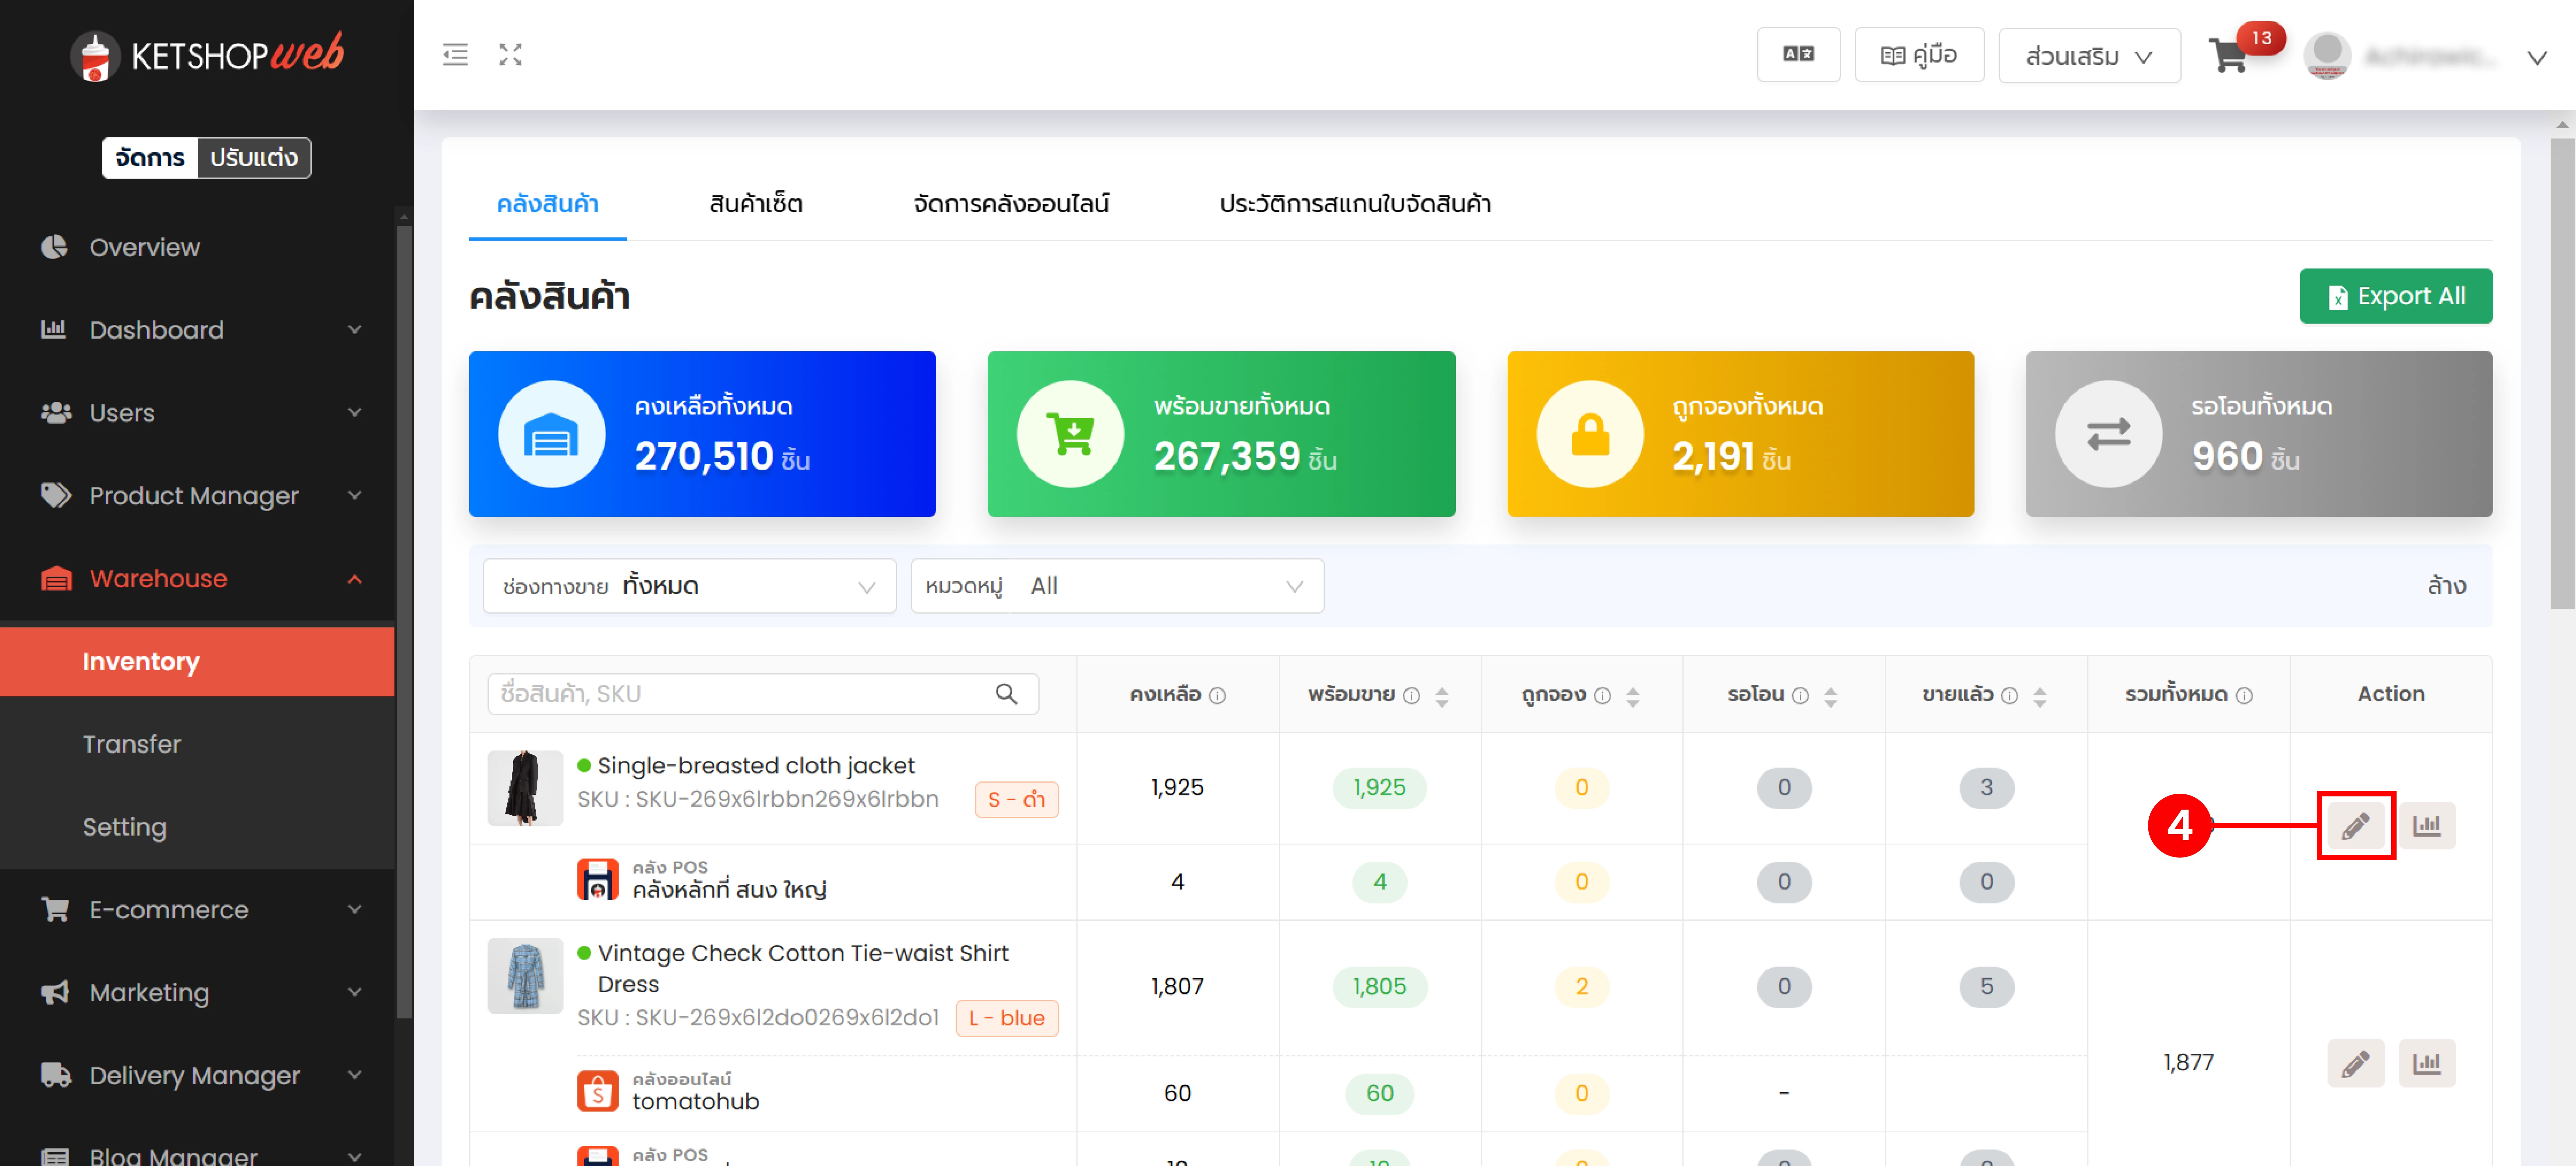
Task: Click Vintage Check Shirt Dress thumbnail
Action: point(525,976)
